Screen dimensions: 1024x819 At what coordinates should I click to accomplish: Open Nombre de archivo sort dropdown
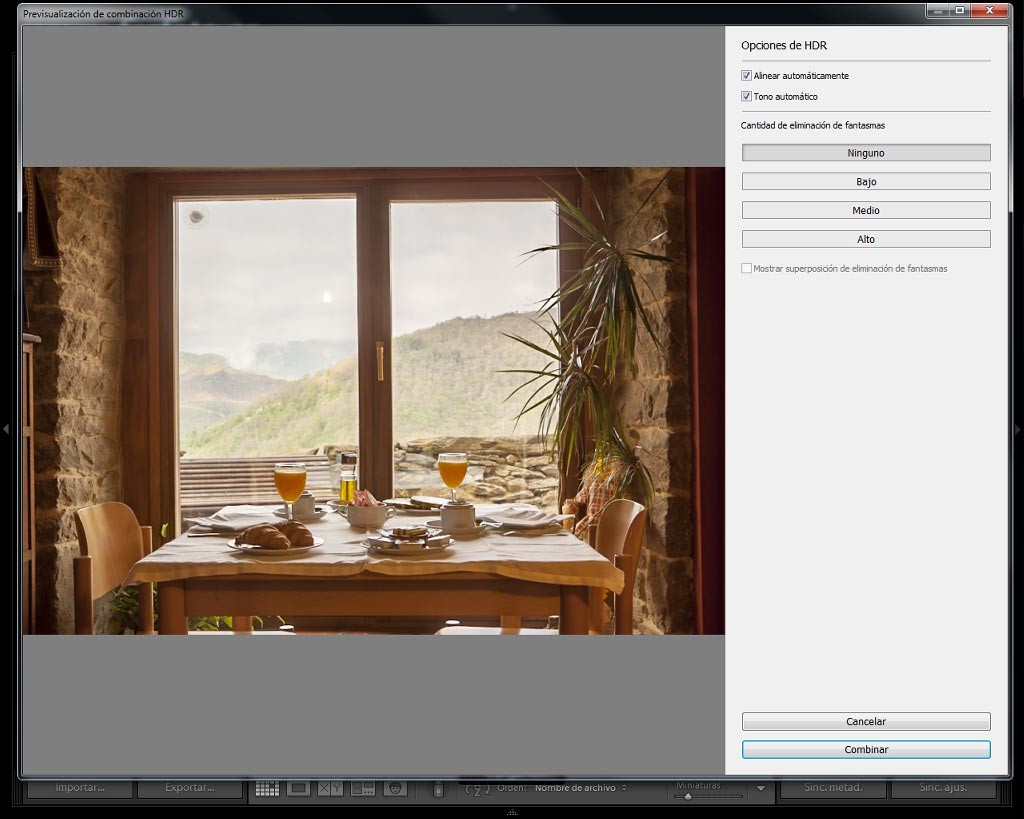point(580,788)
